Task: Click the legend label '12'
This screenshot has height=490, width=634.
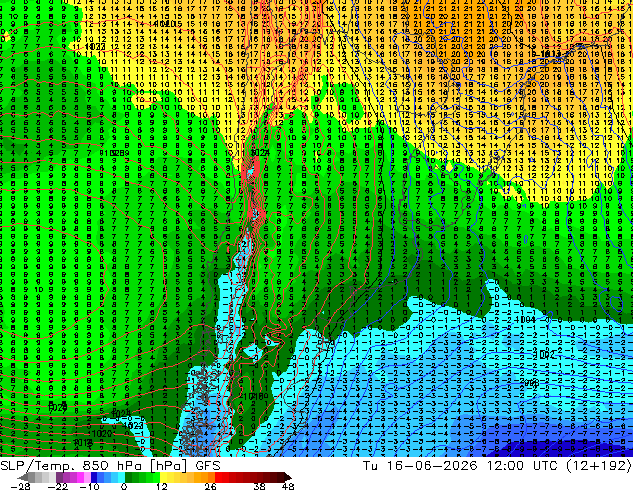Action: (162, 486)
